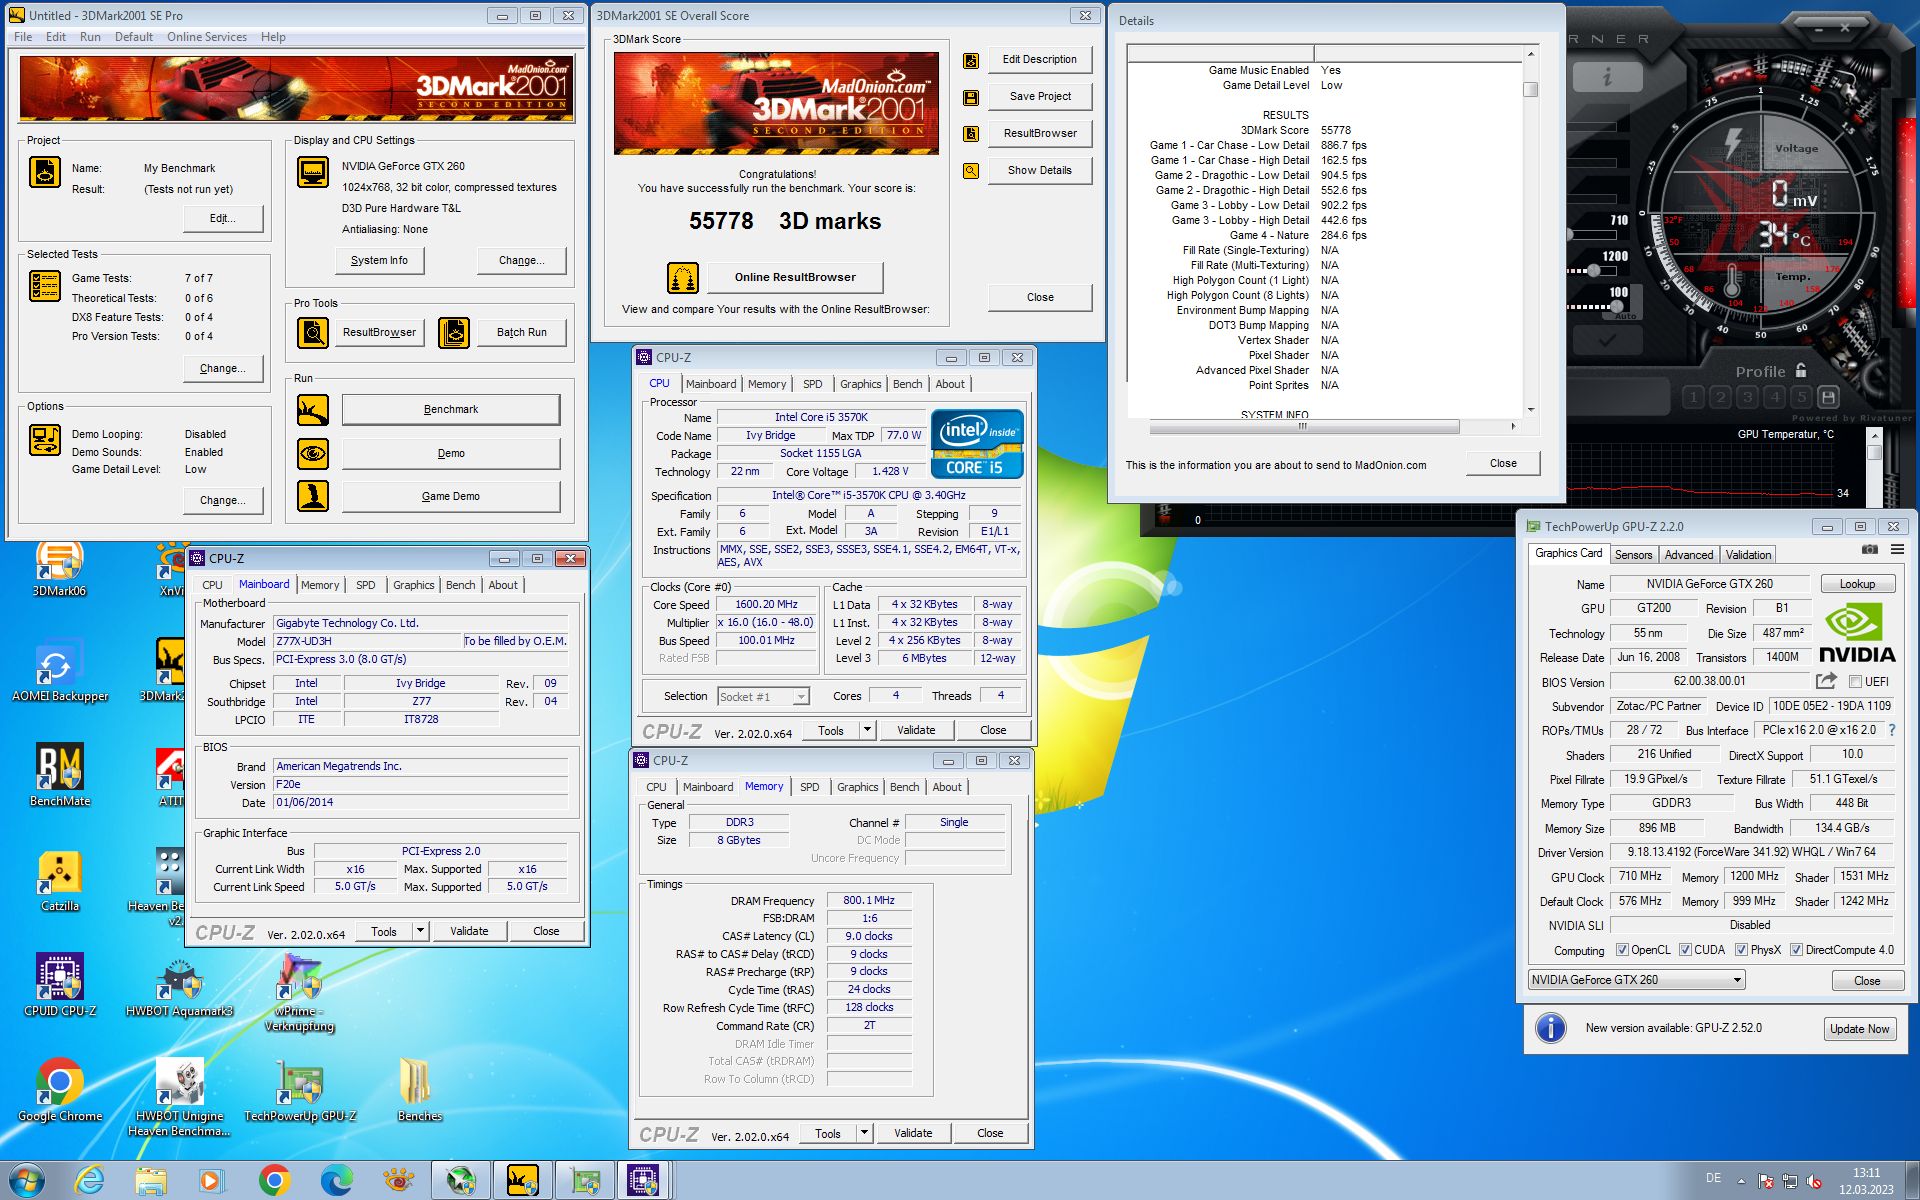The image size is (1920, 1200).
Task: Switch to Bench tab in CPU-Z Memory window
Action: 904,787
